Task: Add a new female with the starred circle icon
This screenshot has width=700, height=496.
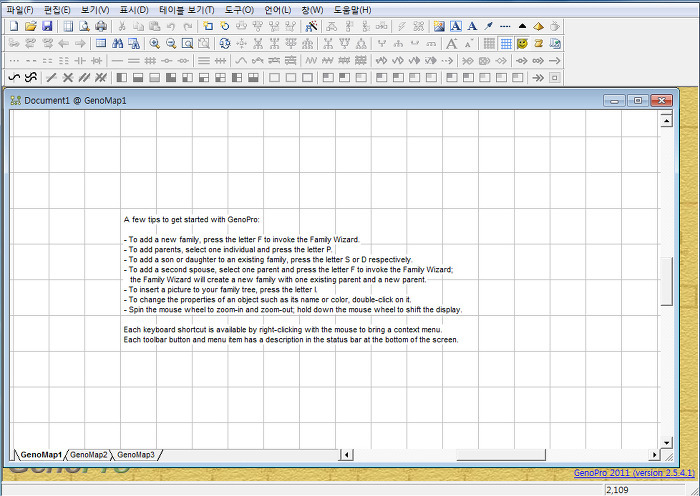Action: coord(225,26)
